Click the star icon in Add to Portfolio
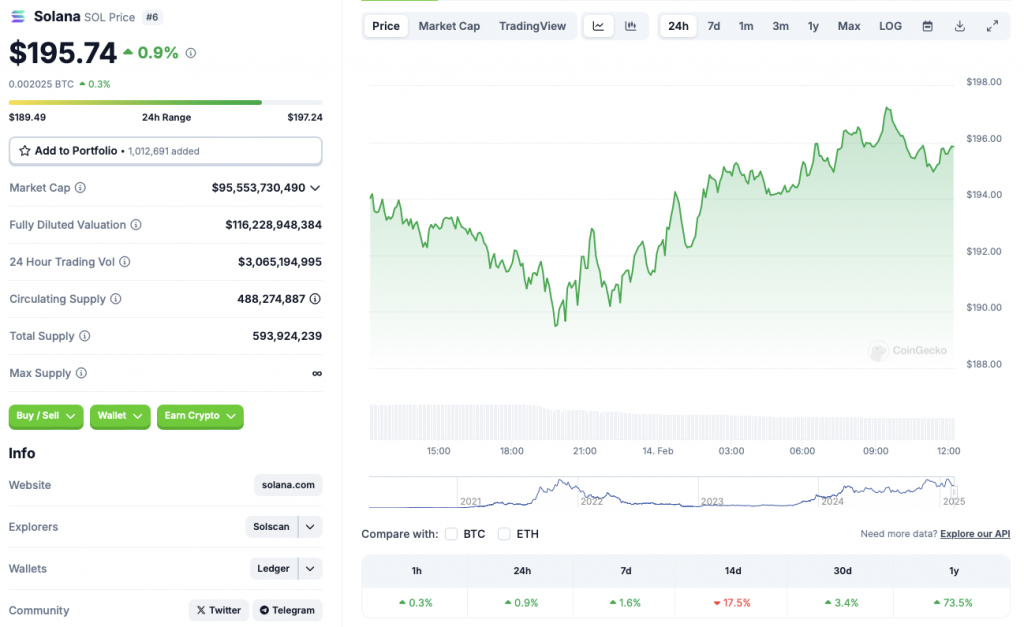Viewport: 1024px width, 627px height. [25, 151]
